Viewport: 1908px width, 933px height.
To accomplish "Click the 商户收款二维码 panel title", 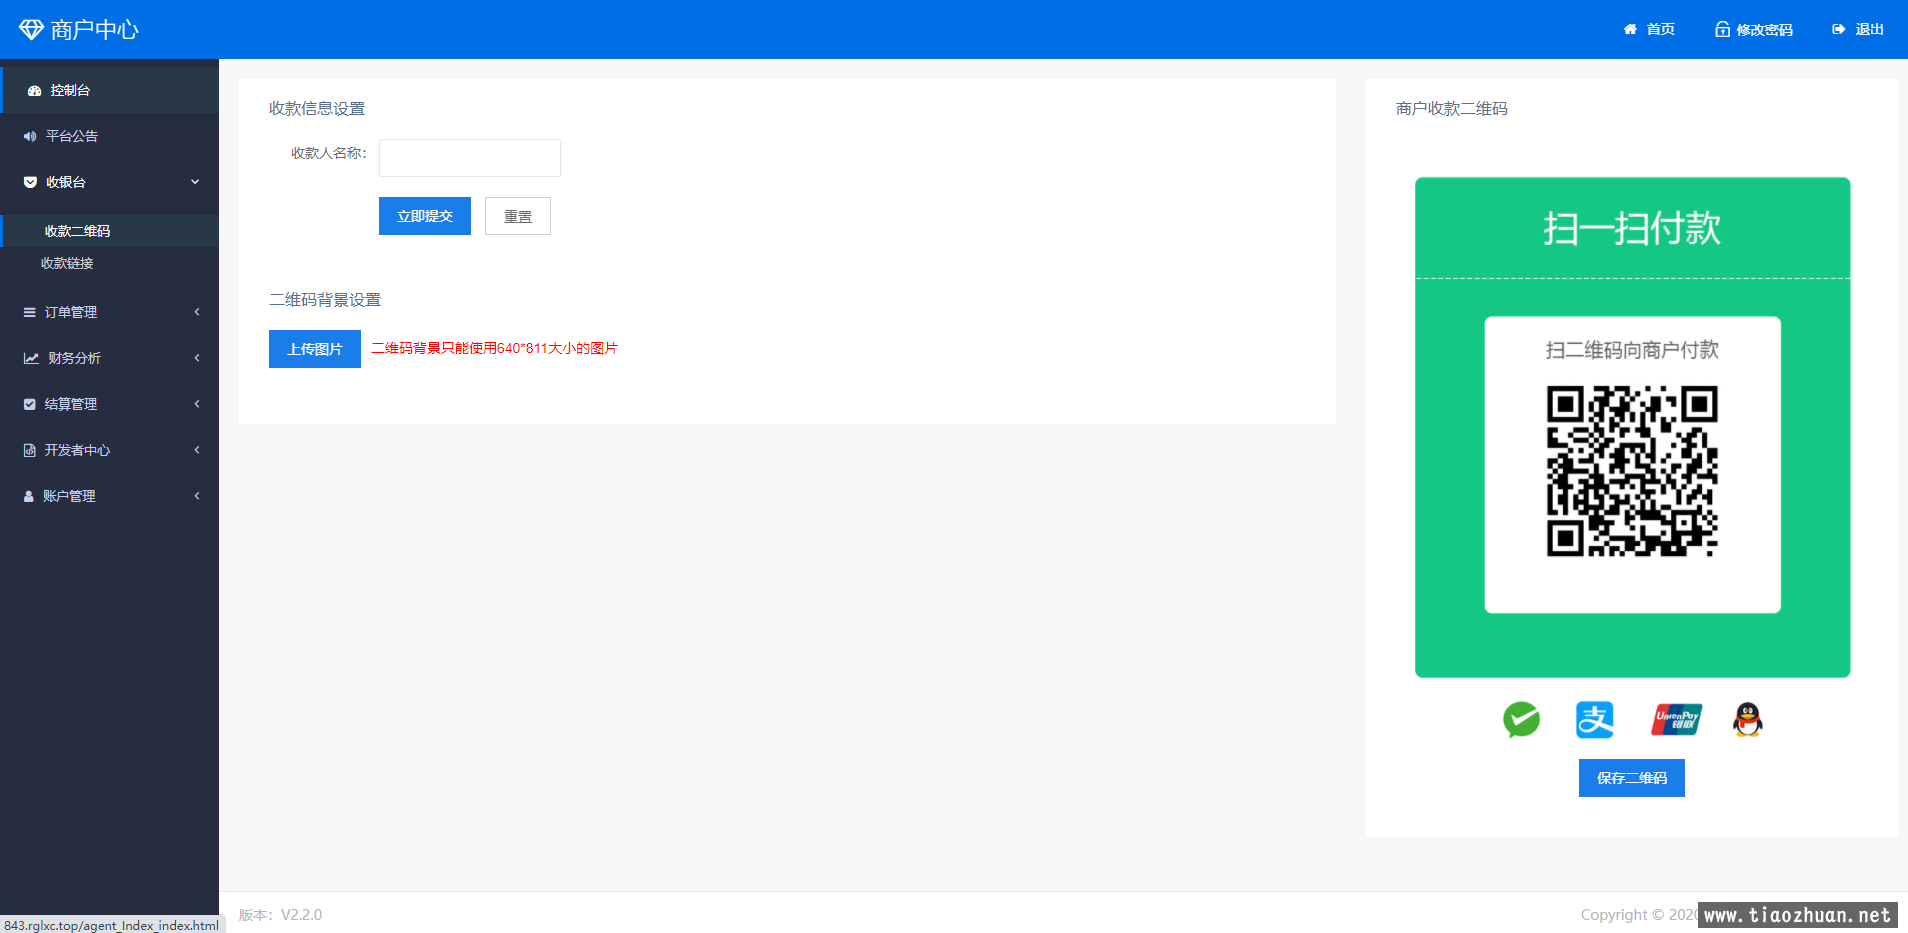I will 1452,108.
